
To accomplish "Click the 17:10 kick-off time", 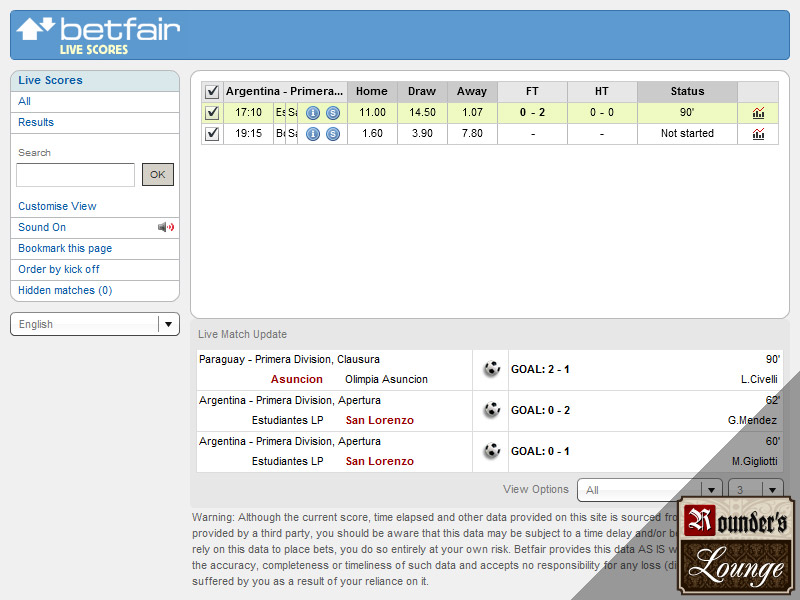I will 248,113.
